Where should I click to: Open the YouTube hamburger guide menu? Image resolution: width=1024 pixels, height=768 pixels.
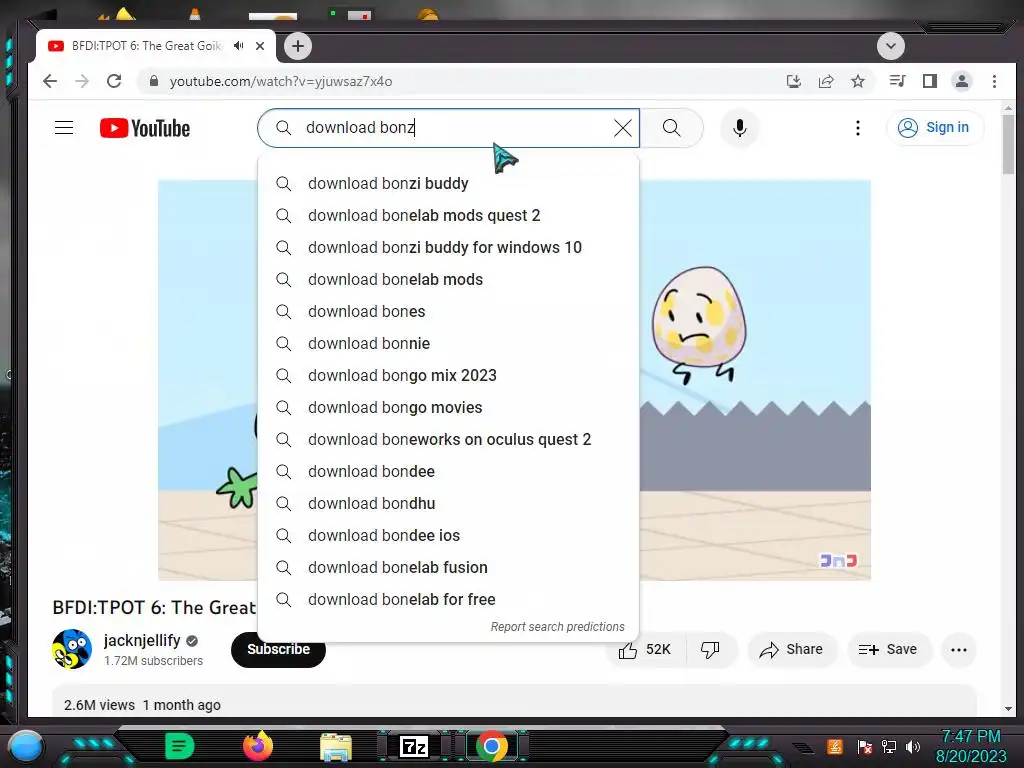click(64, 127)
